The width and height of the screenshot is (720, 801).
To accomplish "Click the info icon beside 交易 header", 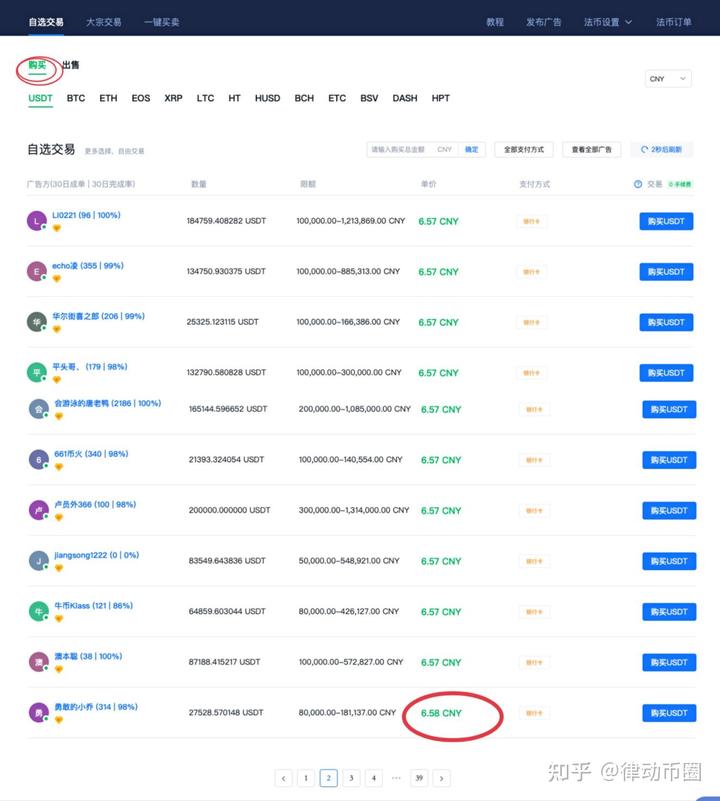I will [638, 184].
